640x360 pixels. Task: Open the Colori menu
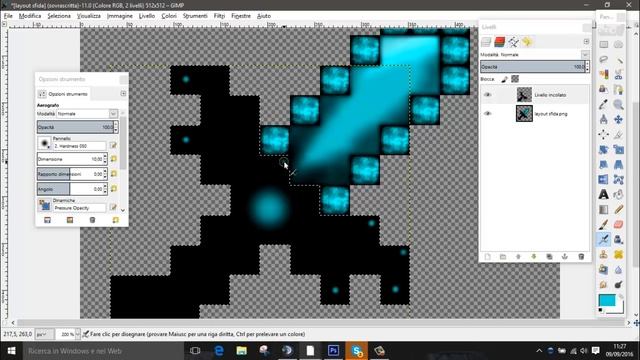[x=169, y=16]
